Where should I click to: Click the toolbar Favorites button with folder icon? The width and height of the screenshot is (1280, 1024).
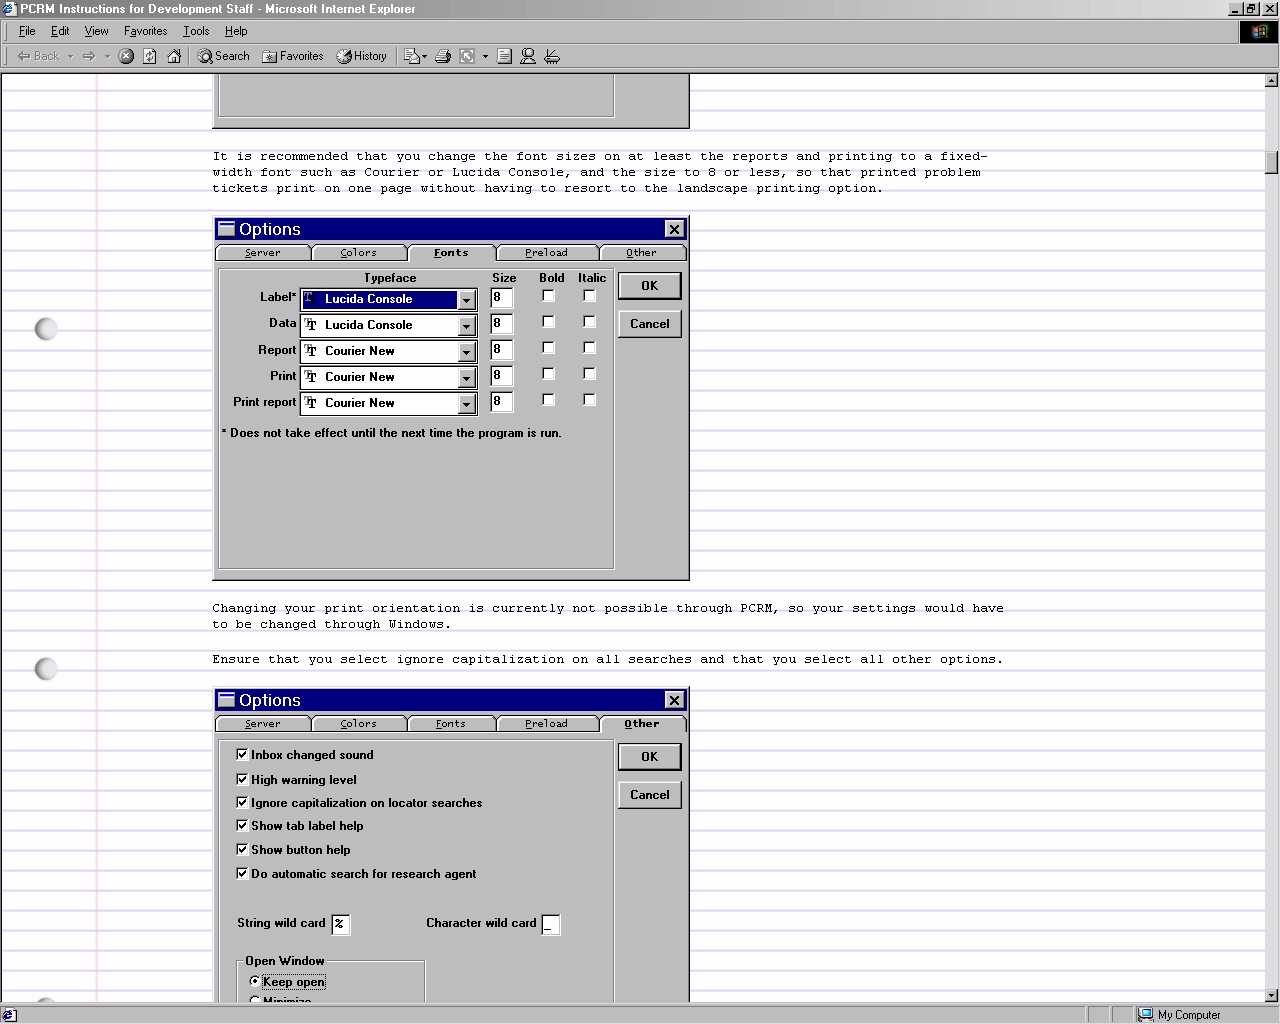pyautogui.click(x=293, y=56)
